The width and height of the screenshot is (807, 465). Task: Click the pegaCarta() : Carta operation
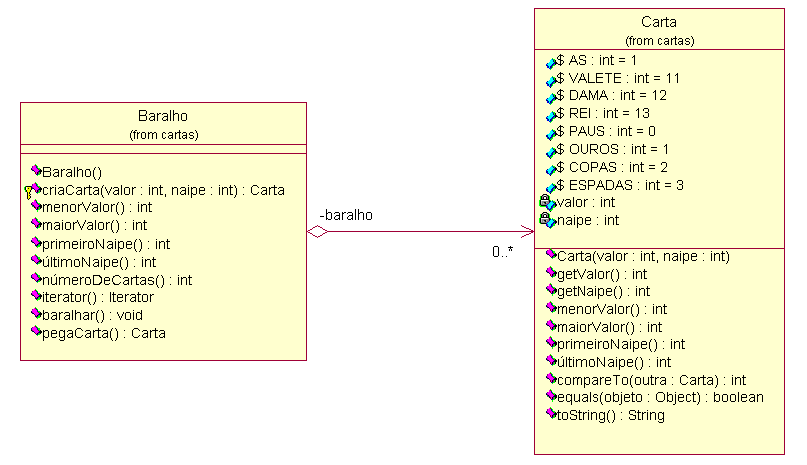pyautogui.click(x=103, y=333)
